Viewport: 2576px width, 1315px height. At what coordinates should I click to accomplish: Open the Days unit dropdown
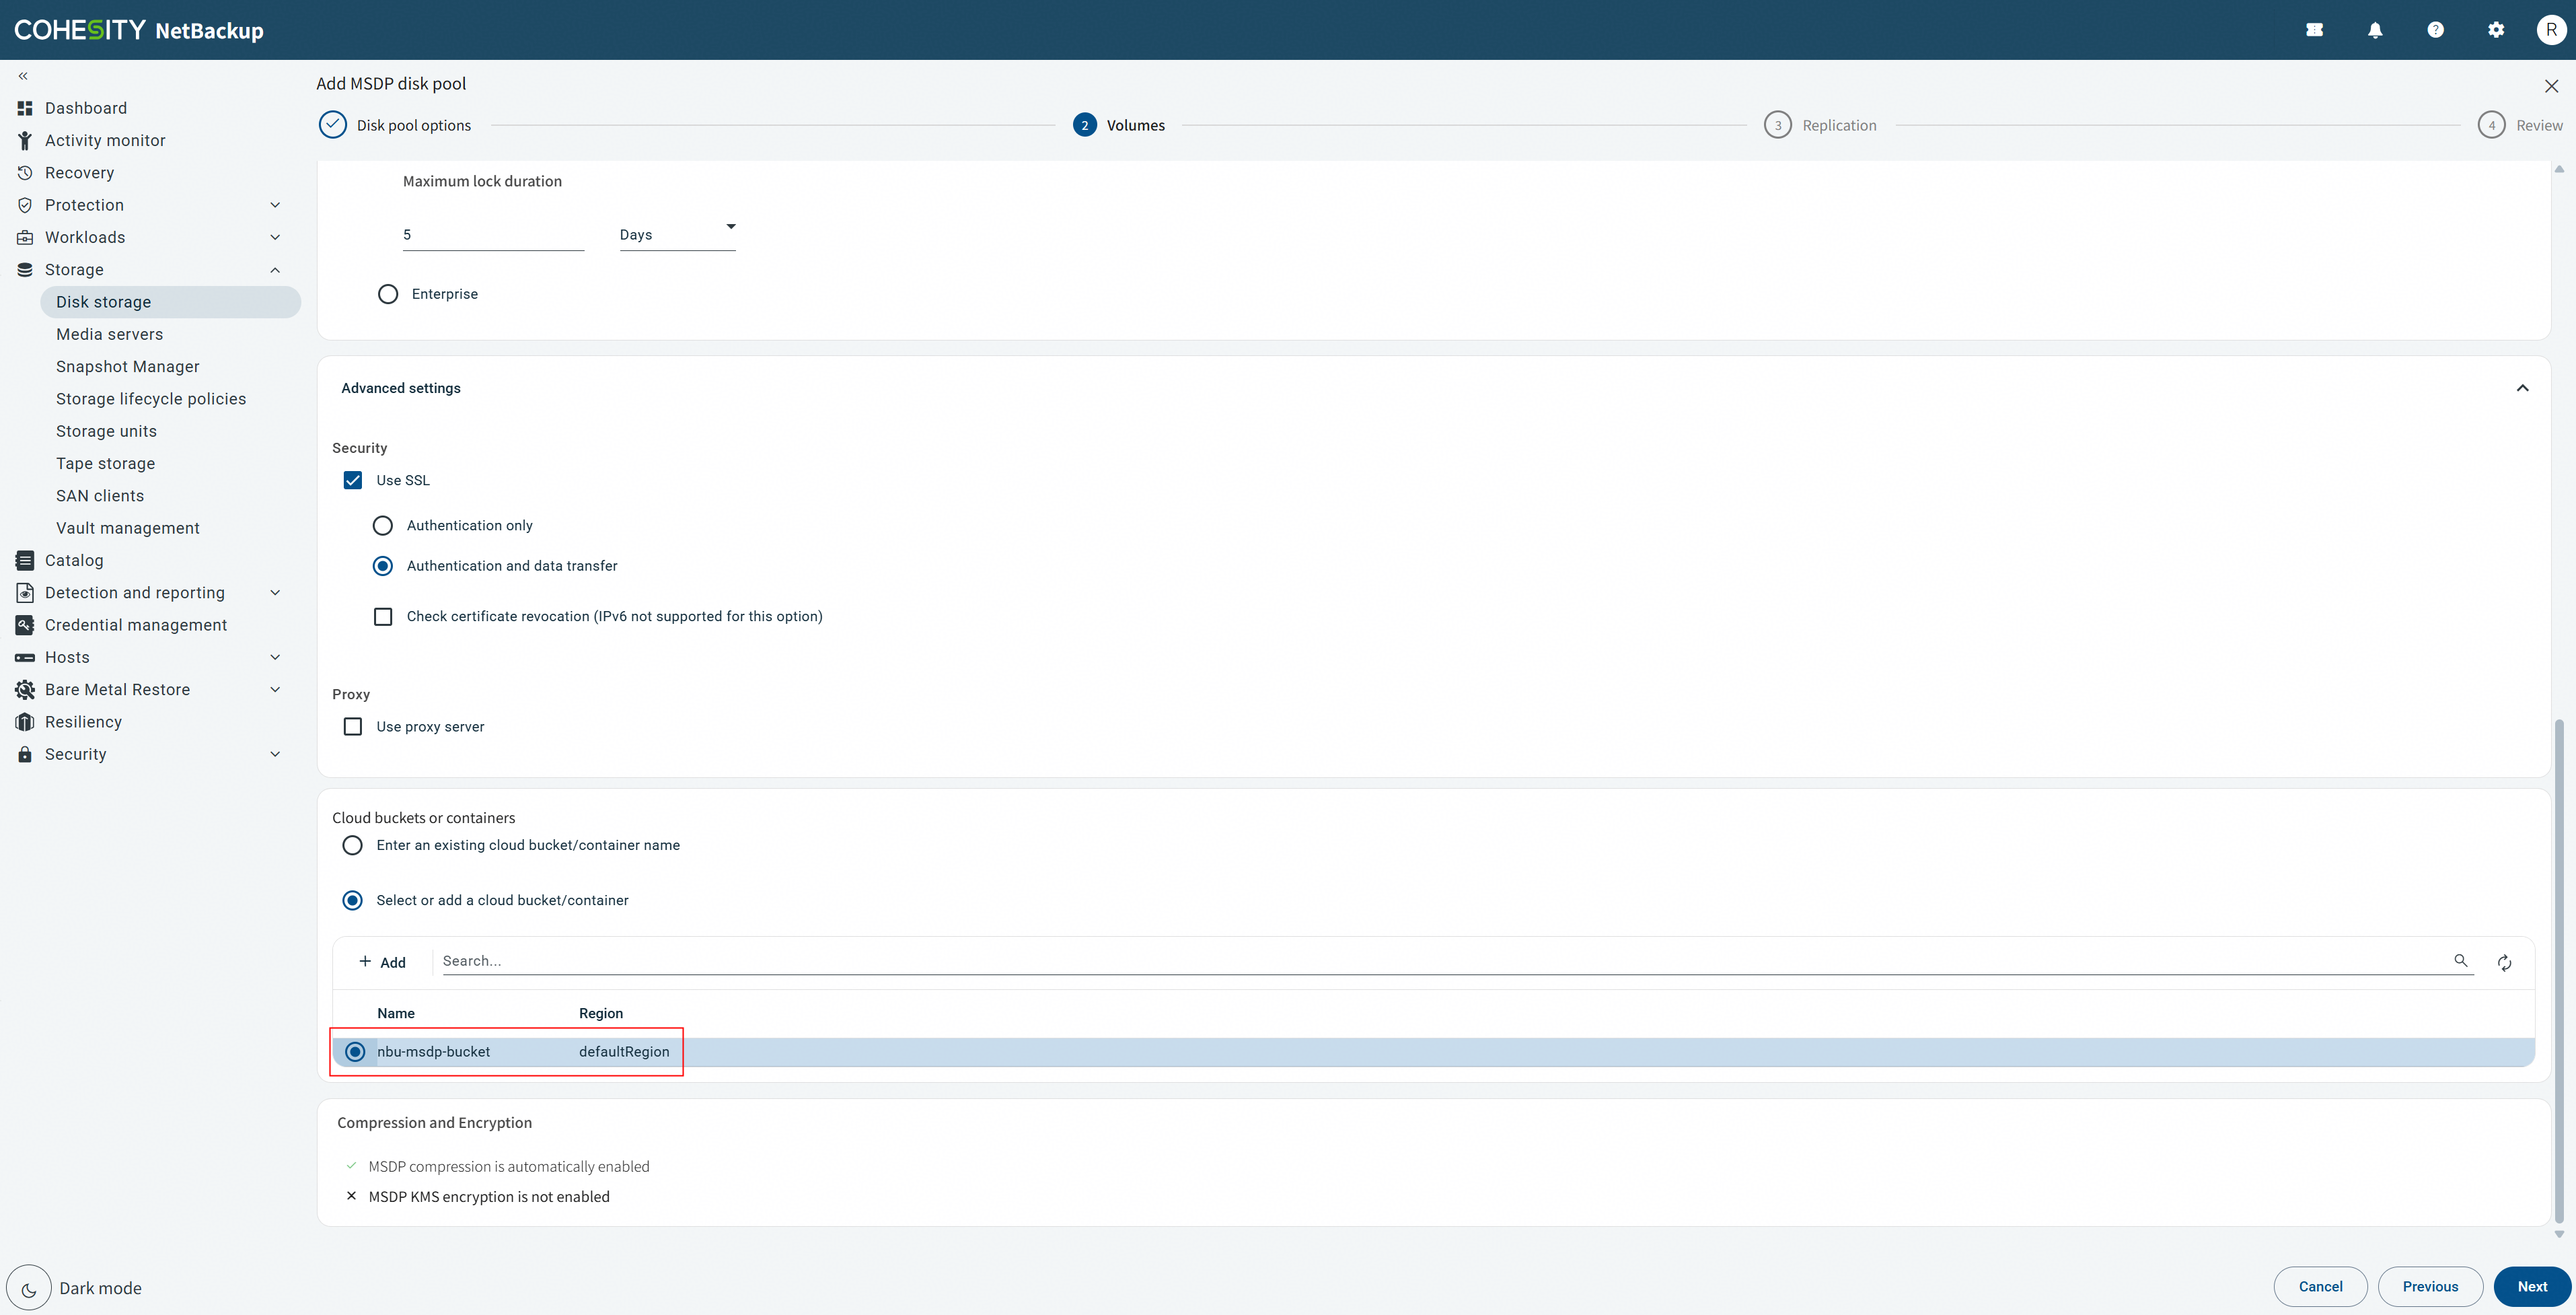(x=678, y=234)
